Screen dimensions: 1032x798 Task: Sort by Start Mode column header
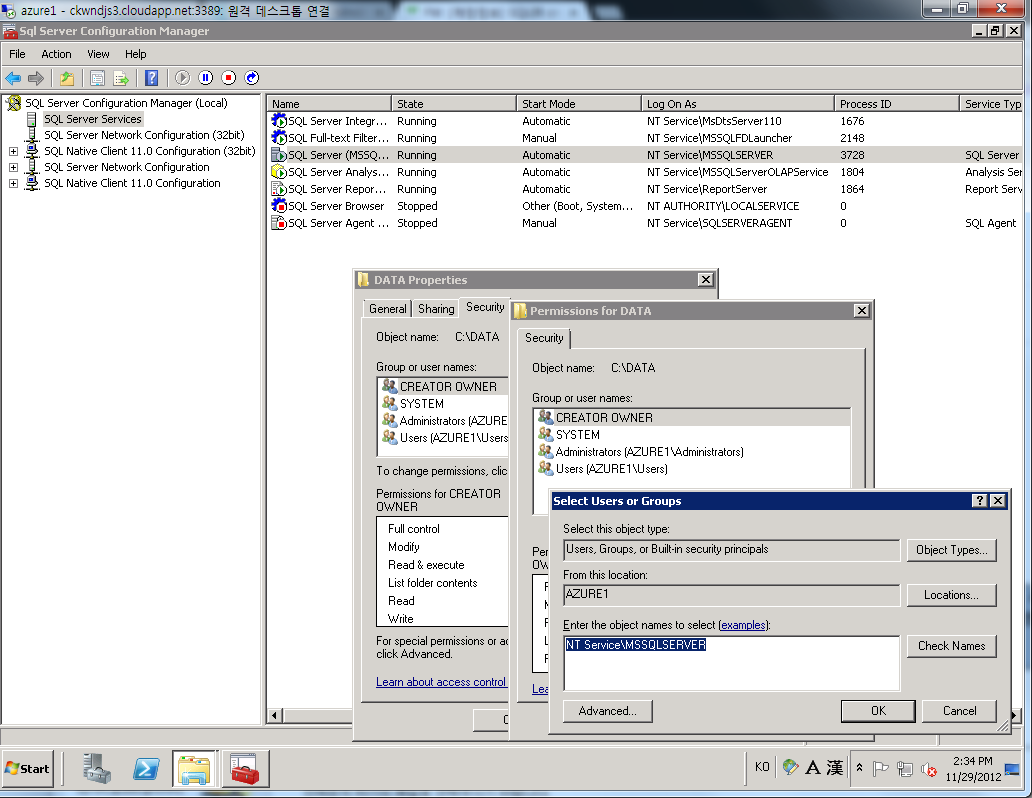click(579, 103)
